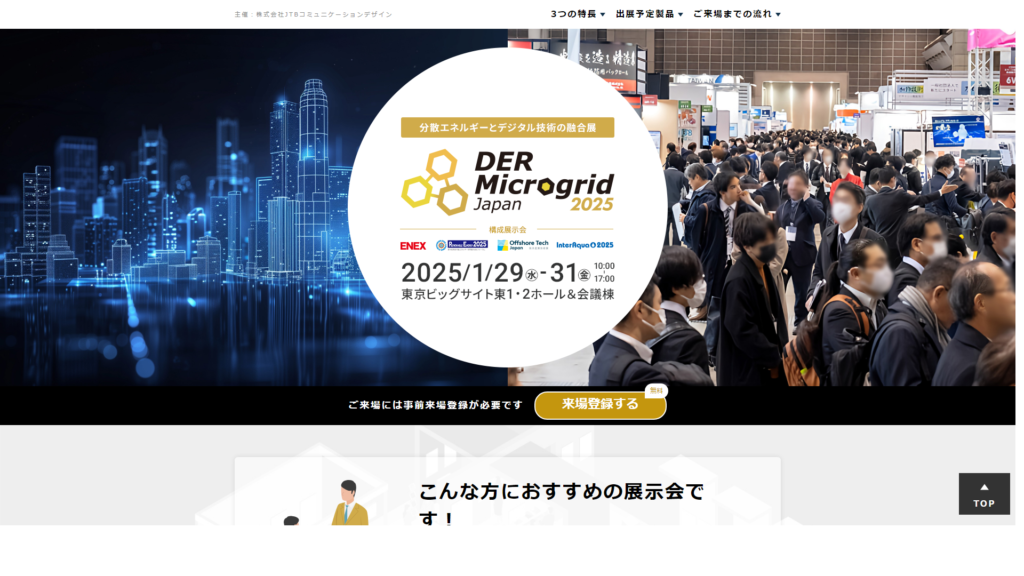
Task: Click the organizer text 株式会社JTBコミュニケーションデザイン
Action: (x=323, y=14)
